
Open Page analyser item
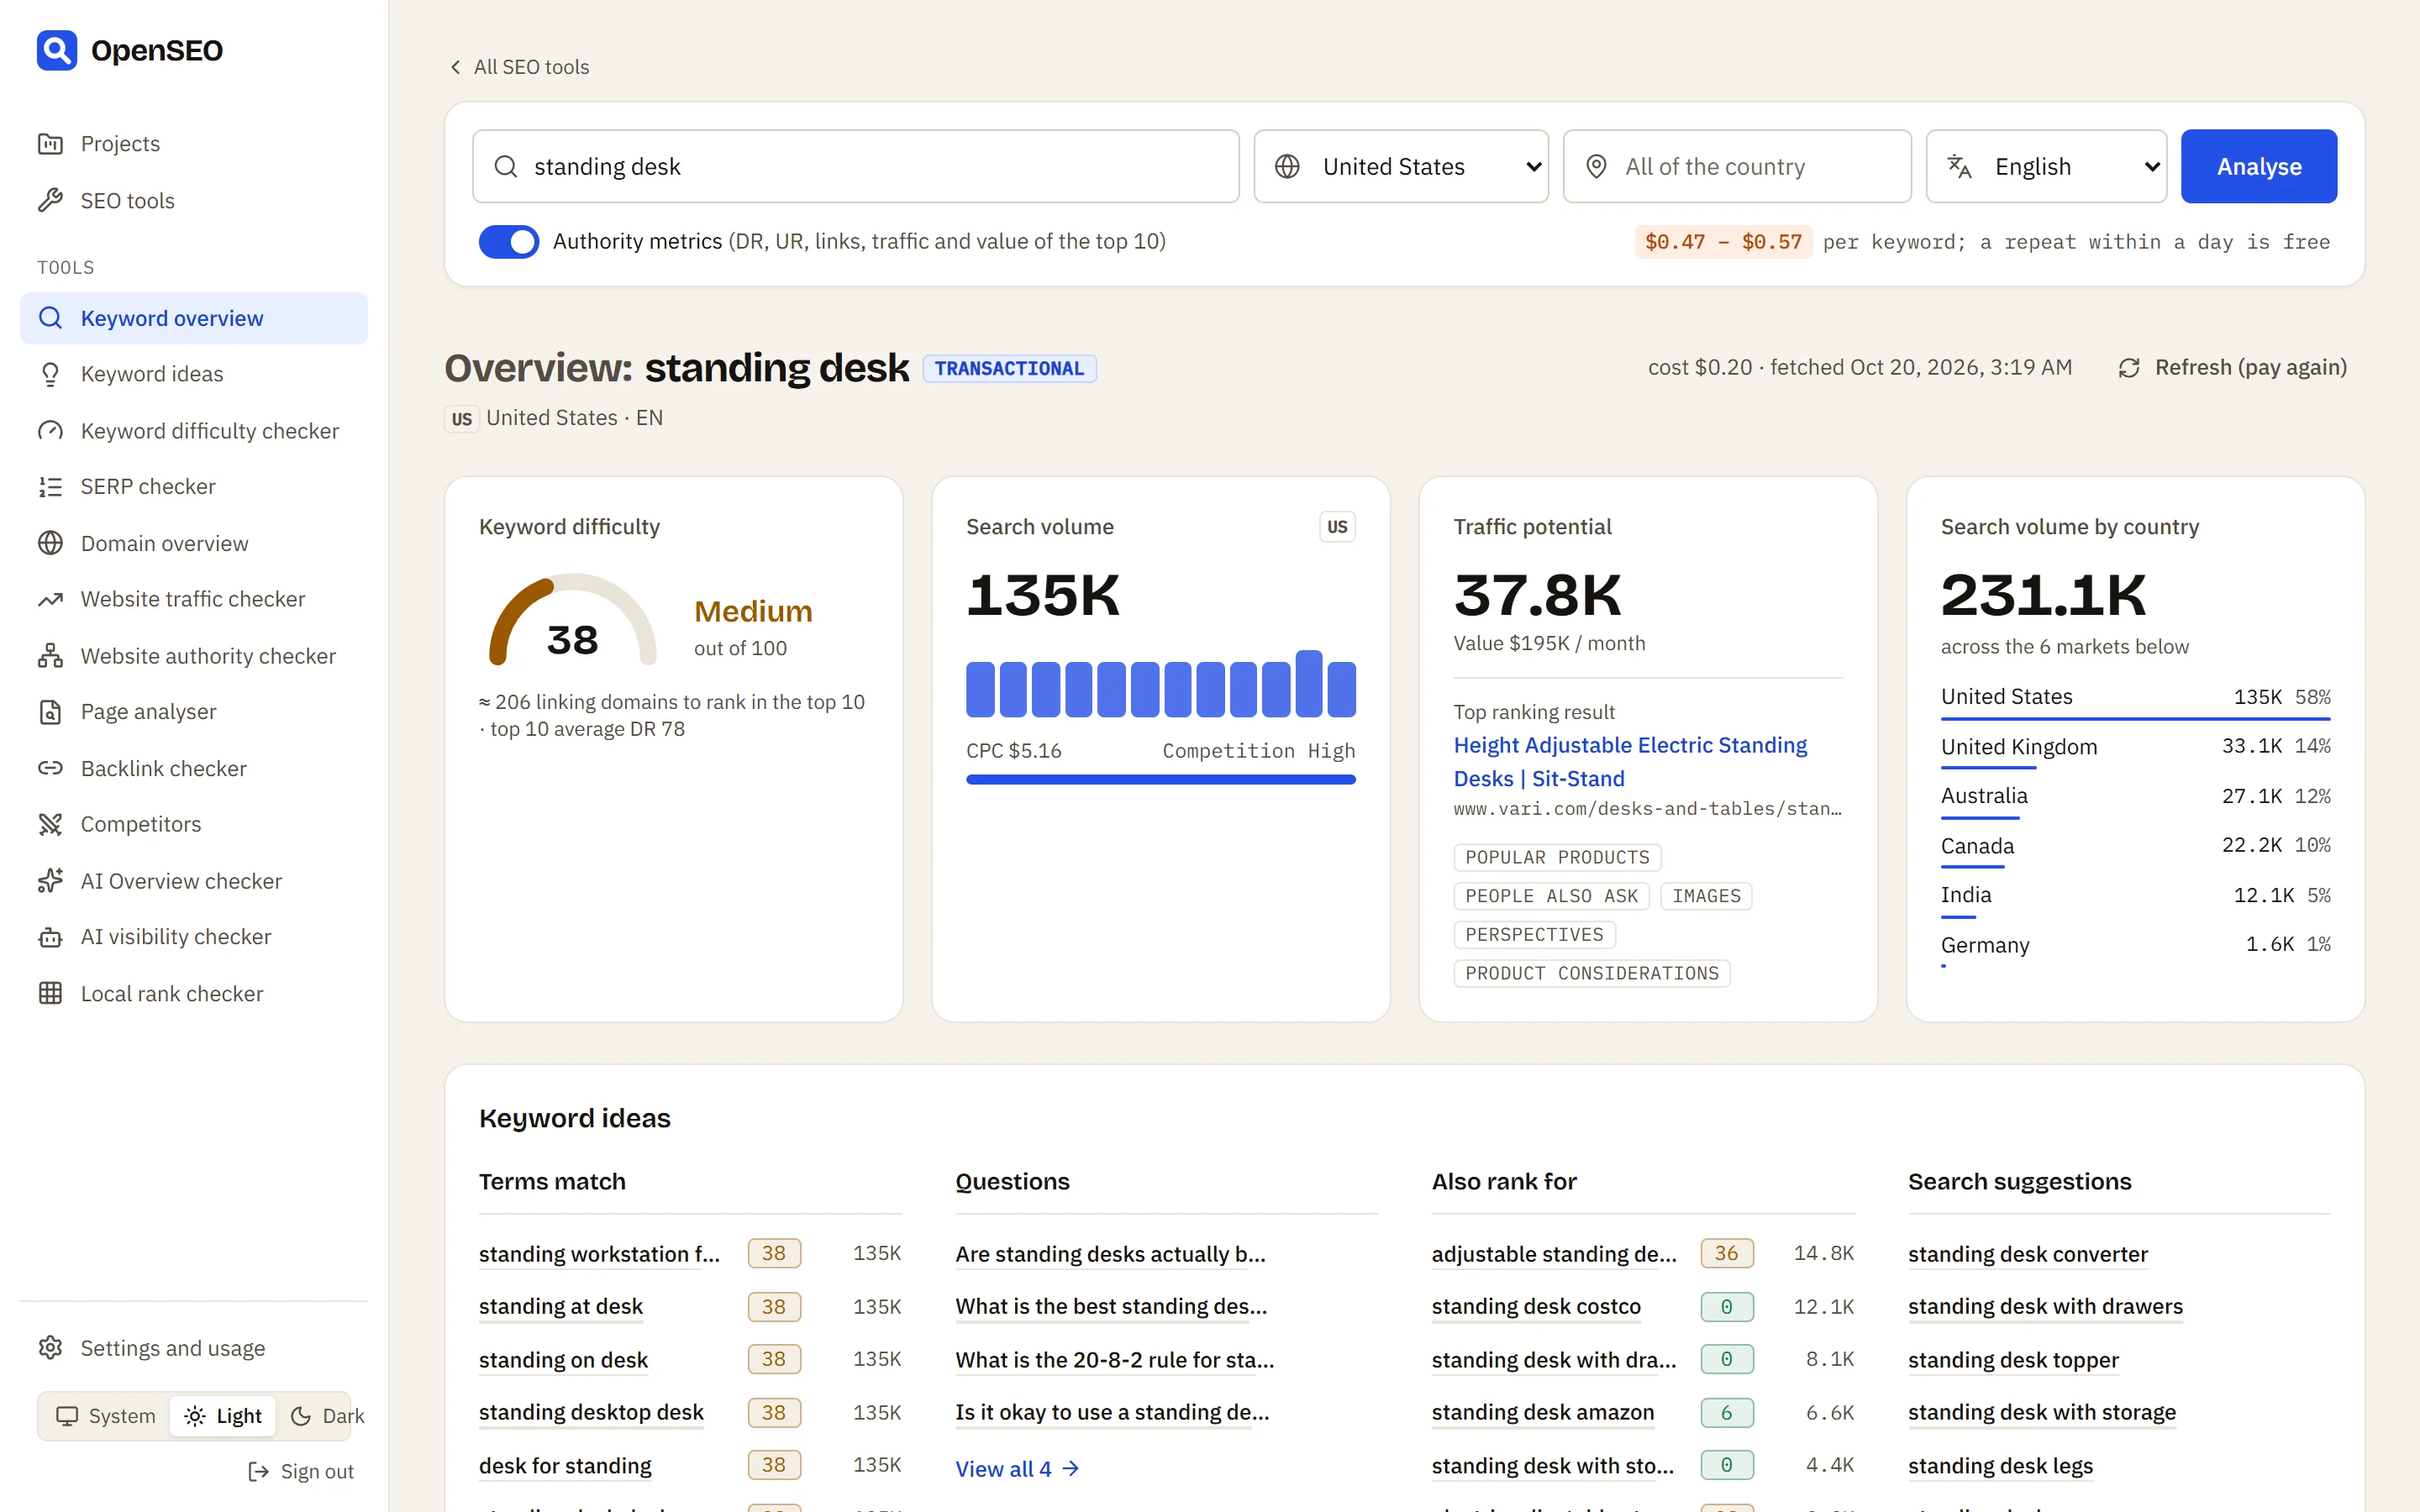pyautogui.click(x=193, y=712)
